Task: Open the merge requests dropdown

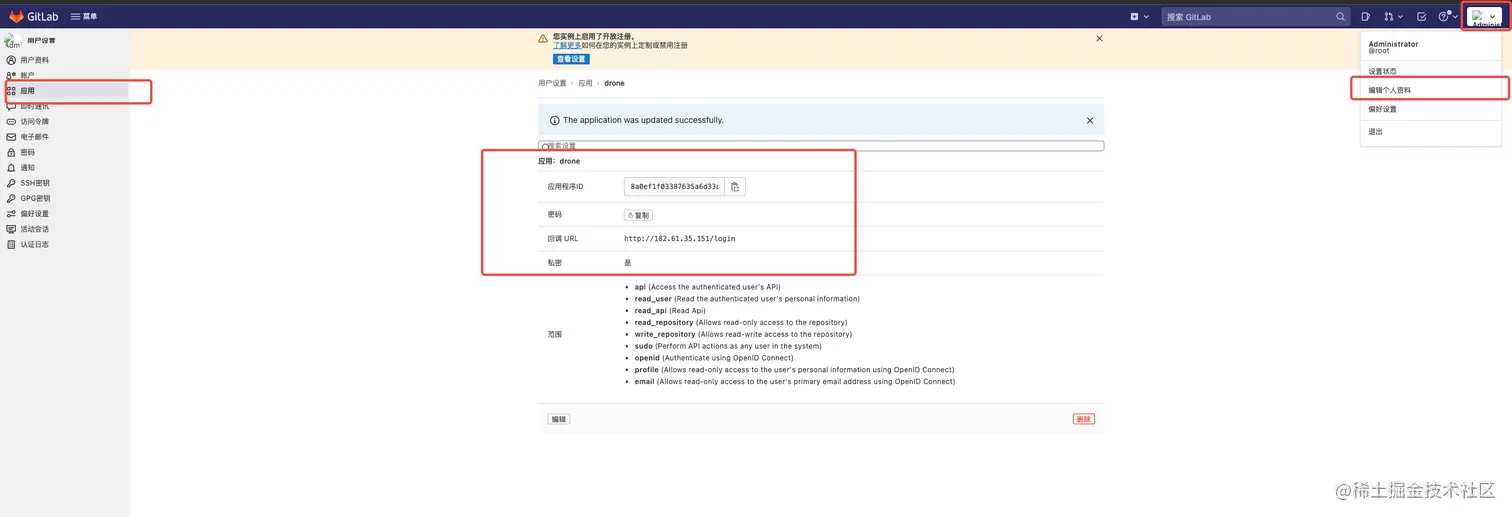Action: [1393, 16]
